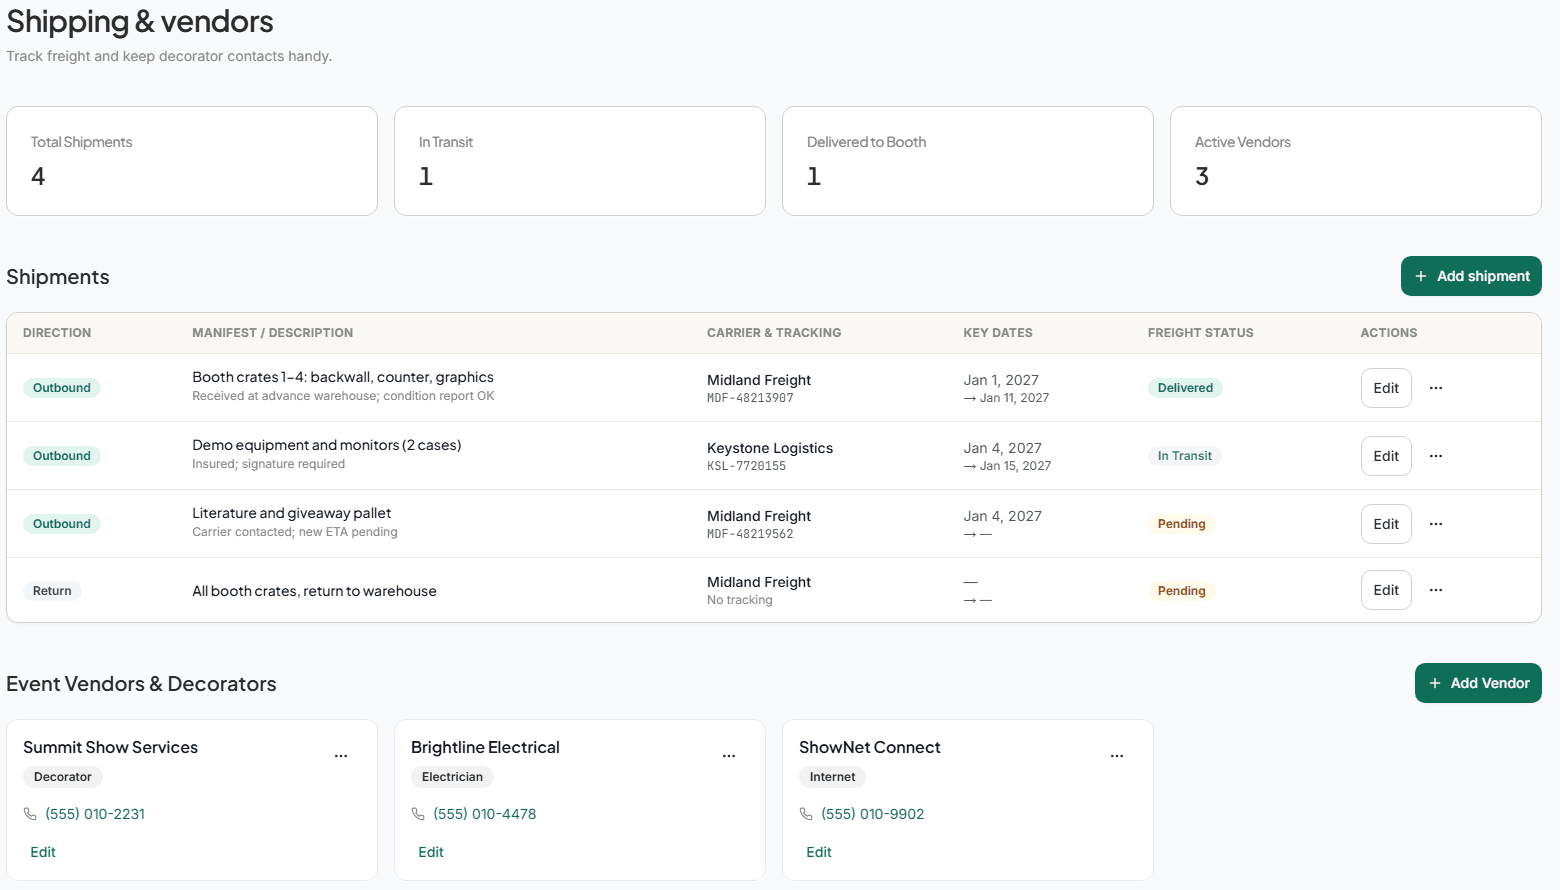
Task: Click Keystone Logistics carrier name
Action: tap(770, 448)
